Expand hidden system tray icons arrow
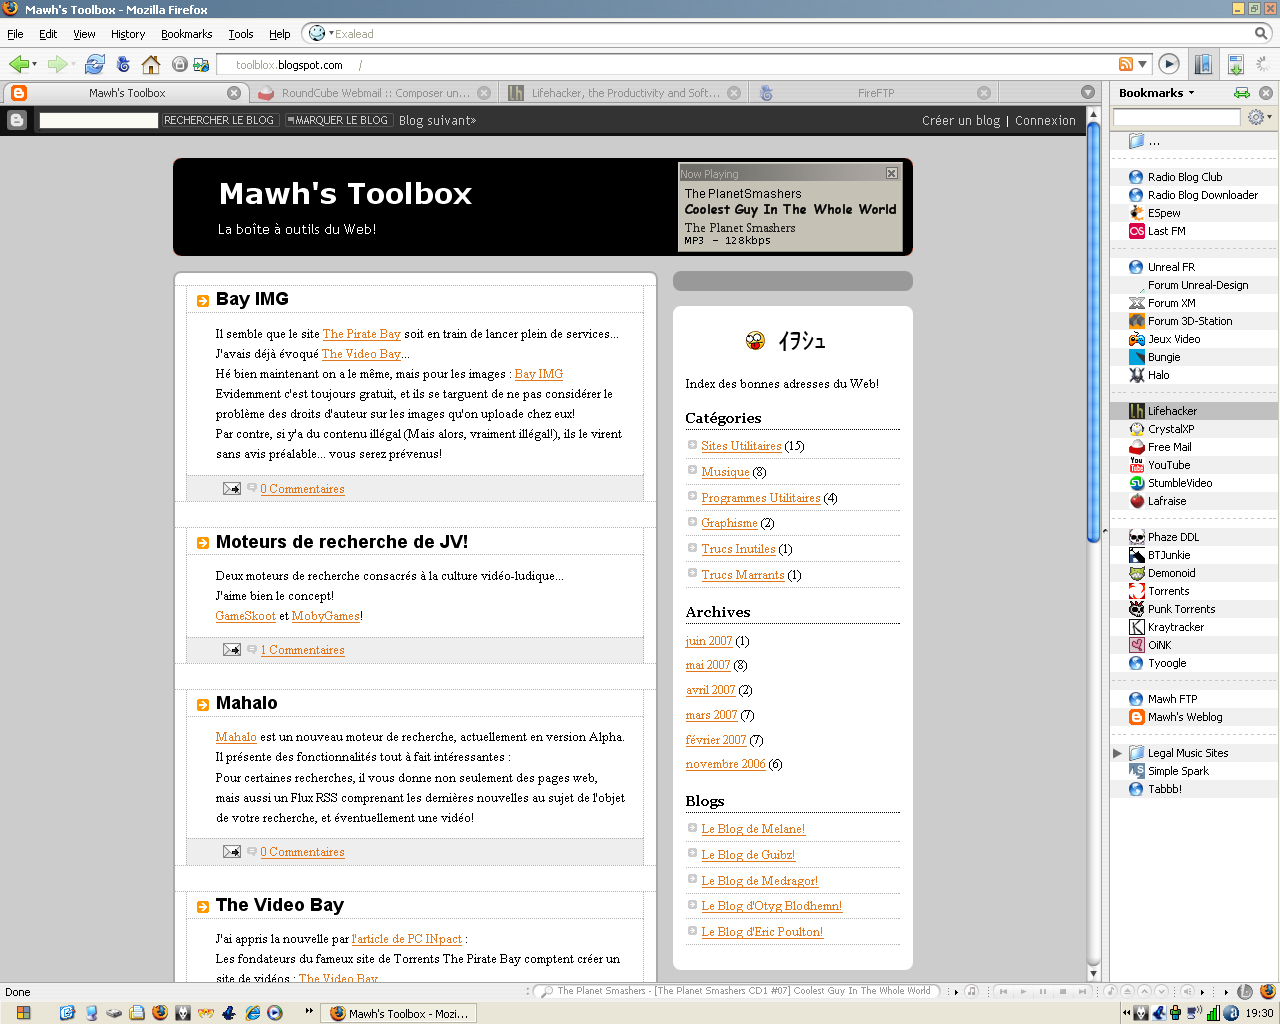Screen dimensions: 1280x1024 click(1127, 1013)
